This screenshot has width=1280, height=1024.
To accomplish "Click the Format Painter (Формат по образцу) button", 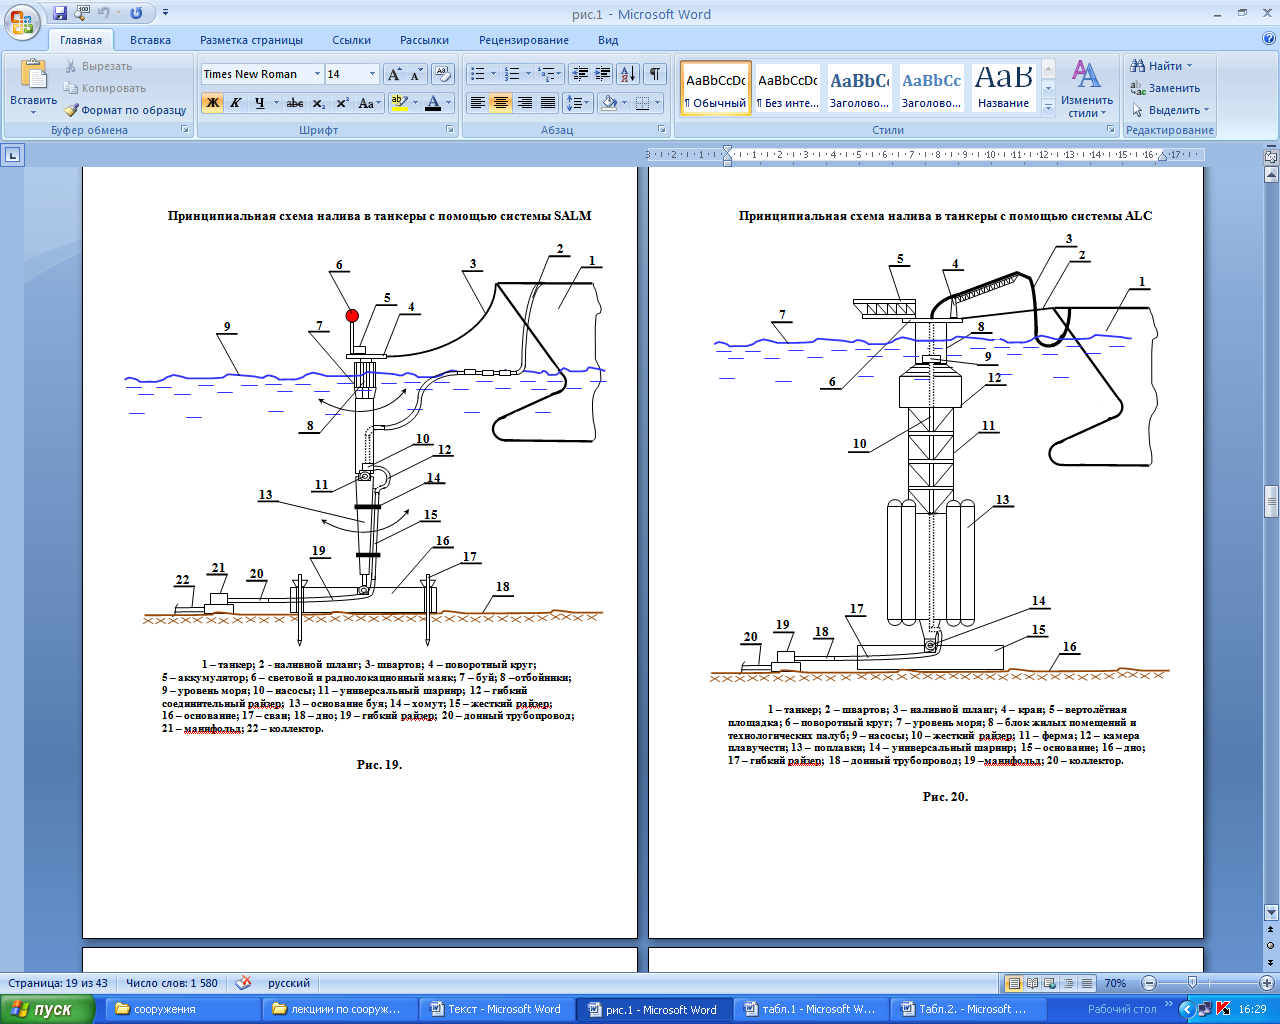I will [126, 110].
